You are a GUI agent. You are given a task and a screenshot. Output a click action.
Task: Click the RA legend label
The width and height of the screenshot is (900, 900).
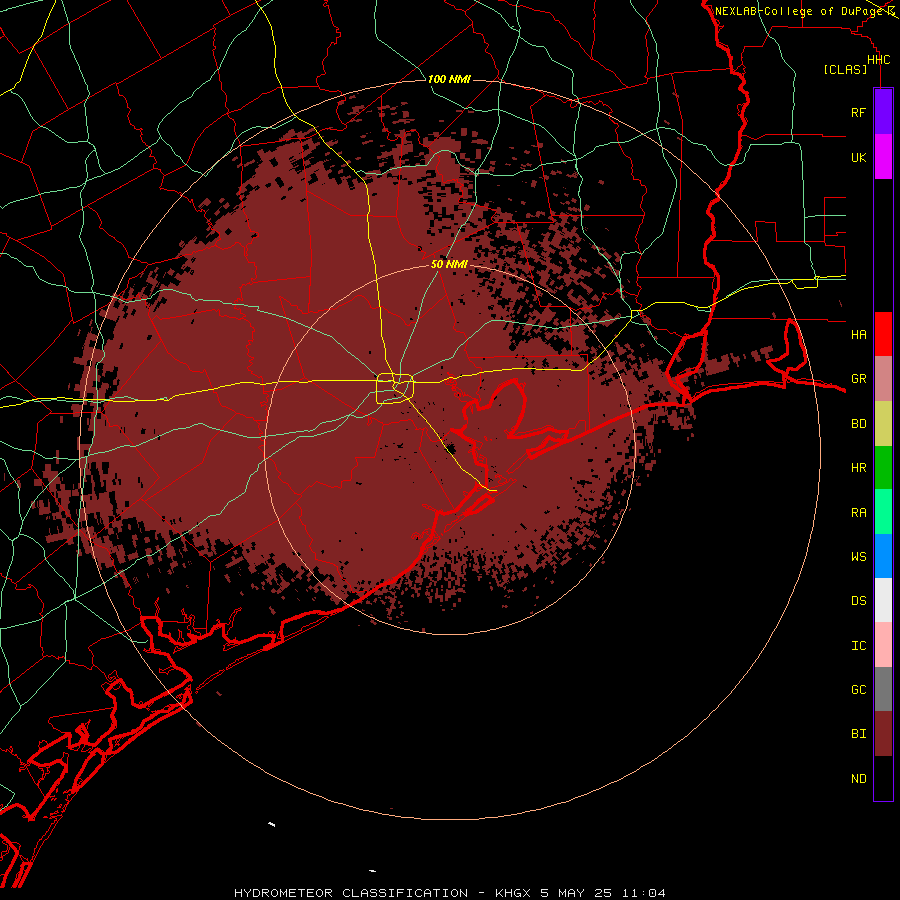pos(859,513)
